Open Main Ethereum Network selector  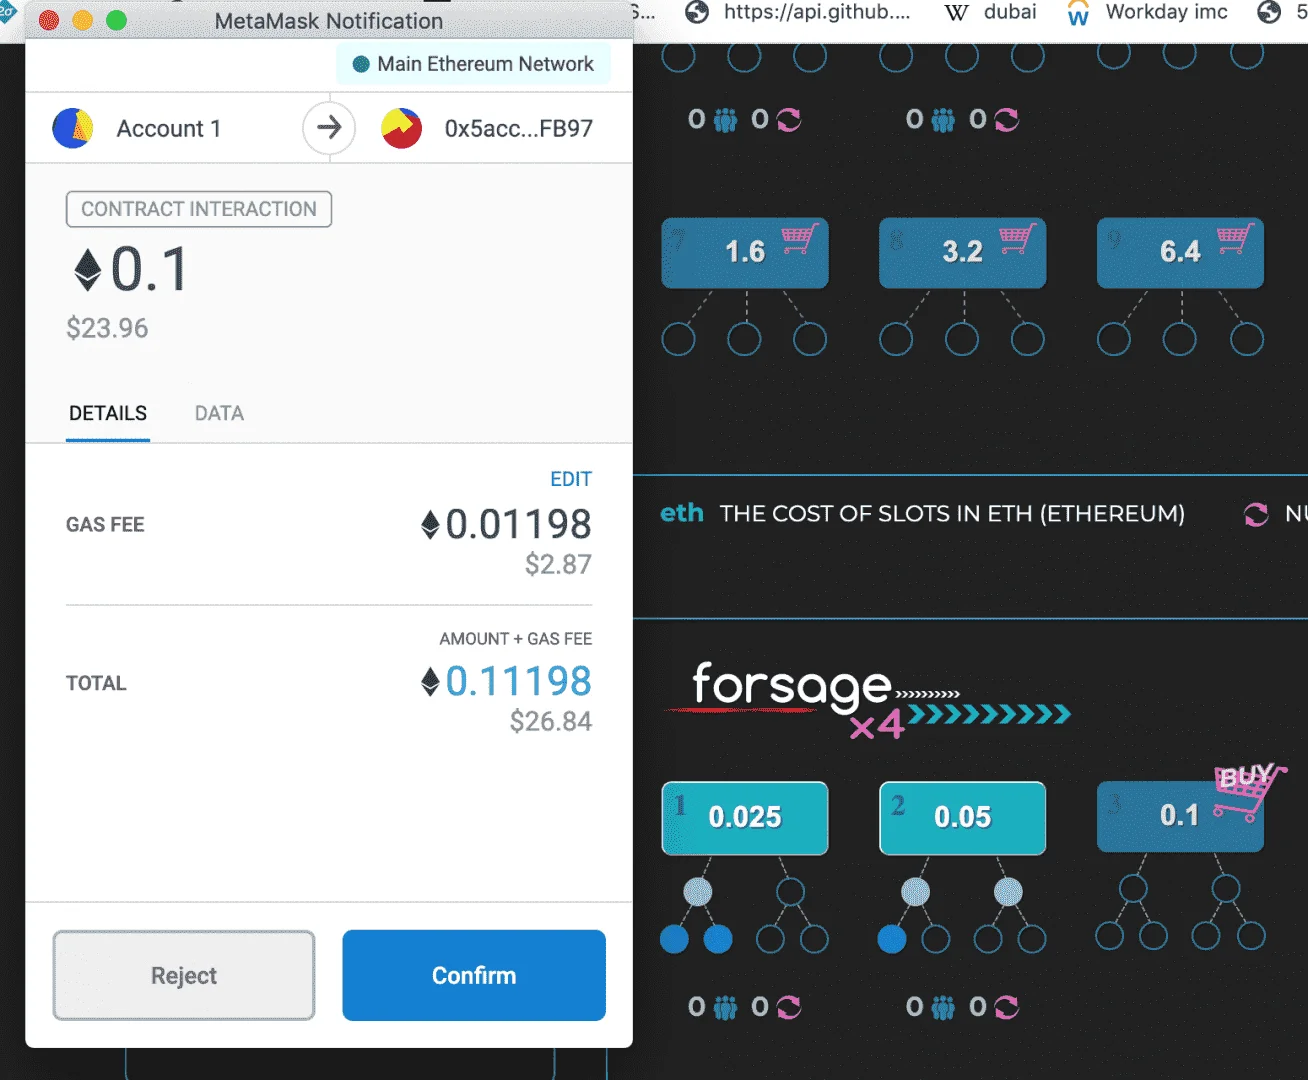[x=473, y=64]
